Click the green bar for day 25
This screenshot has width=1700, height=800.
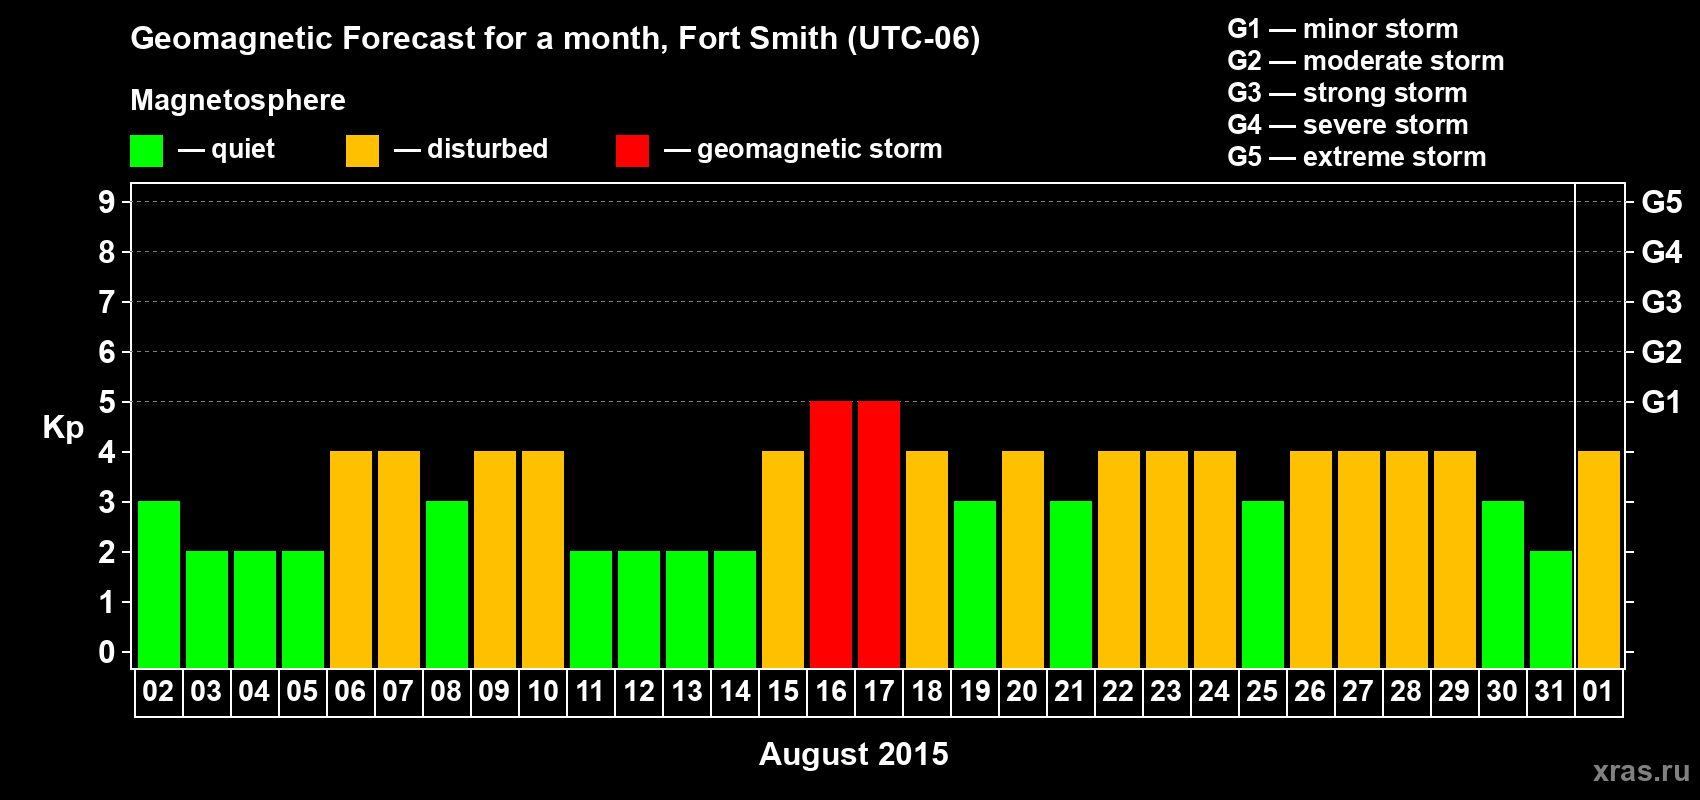[1263, 584]
